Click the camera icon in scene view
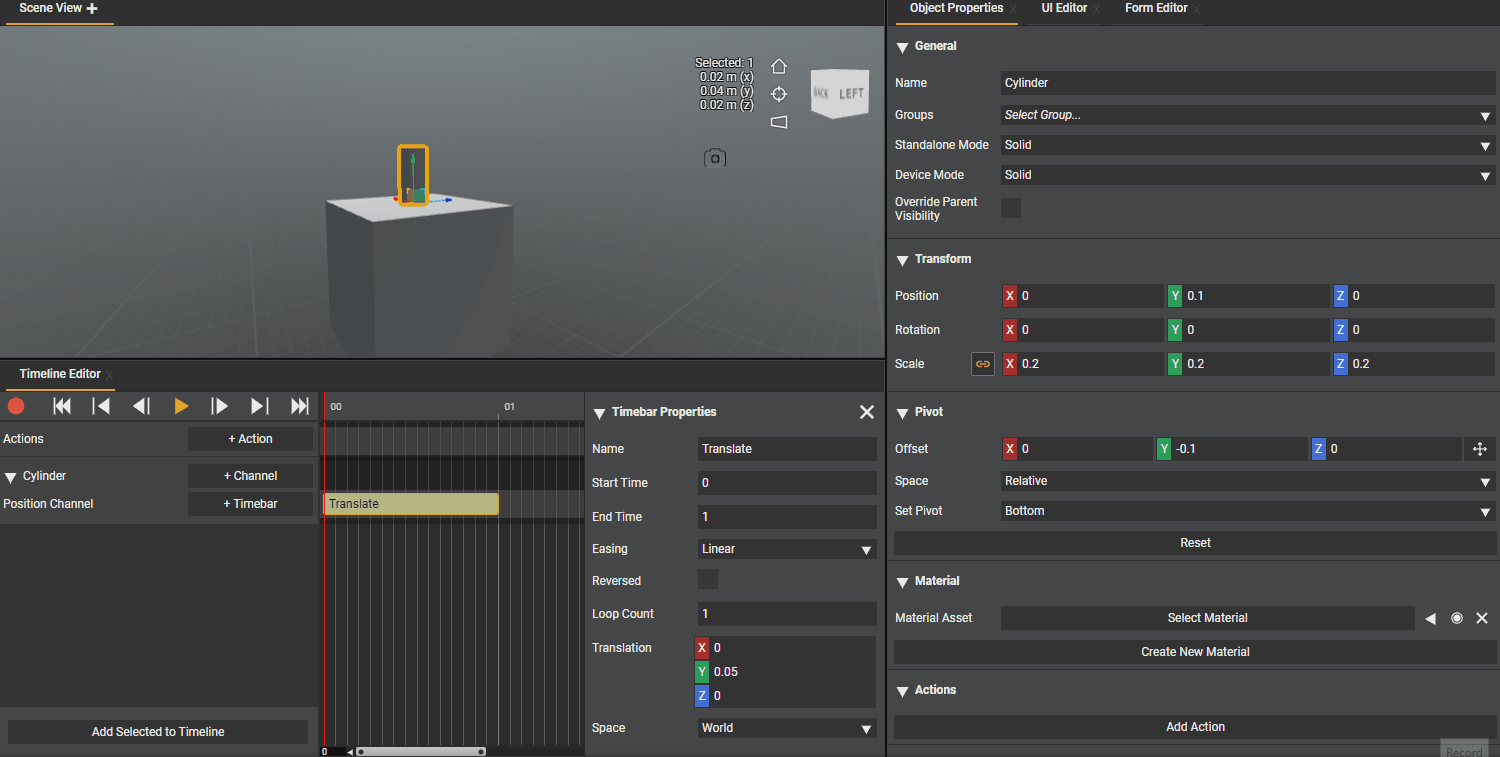The width and height of the screenshot is (1500, 757). (x=714, y=158)
